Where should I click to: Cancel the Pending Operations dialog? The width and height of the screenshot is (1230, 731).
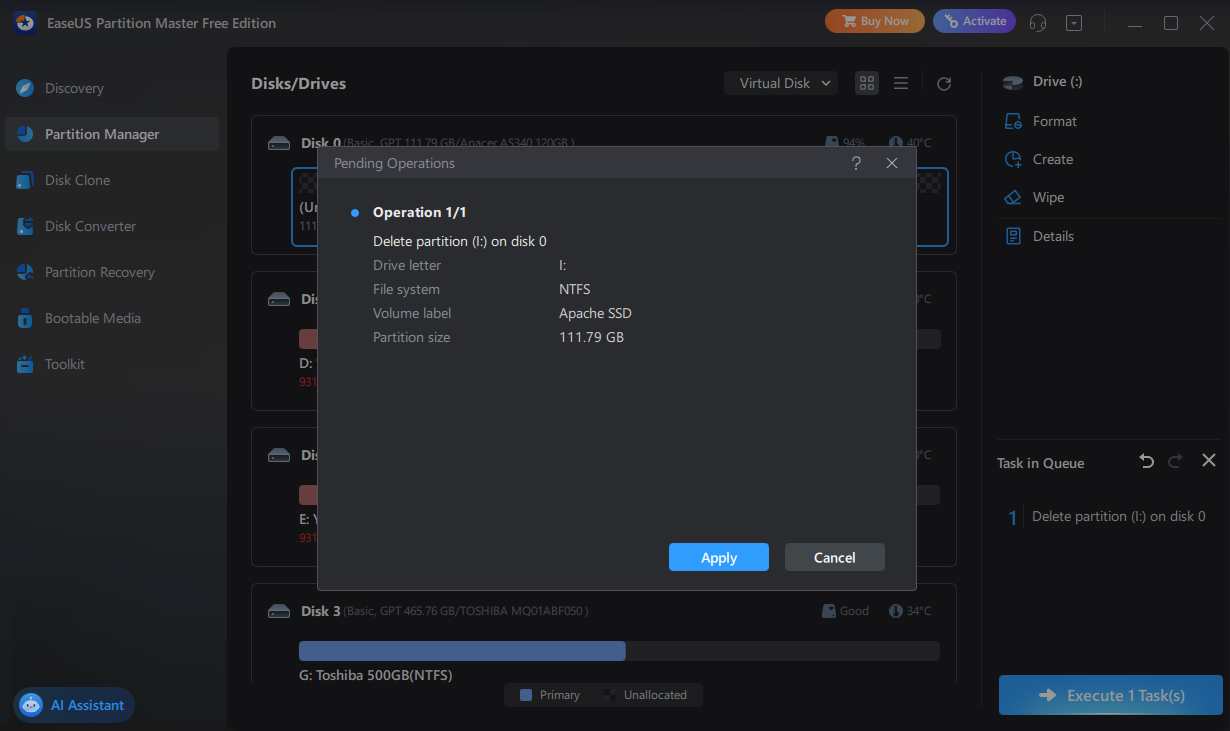(834, 557)
